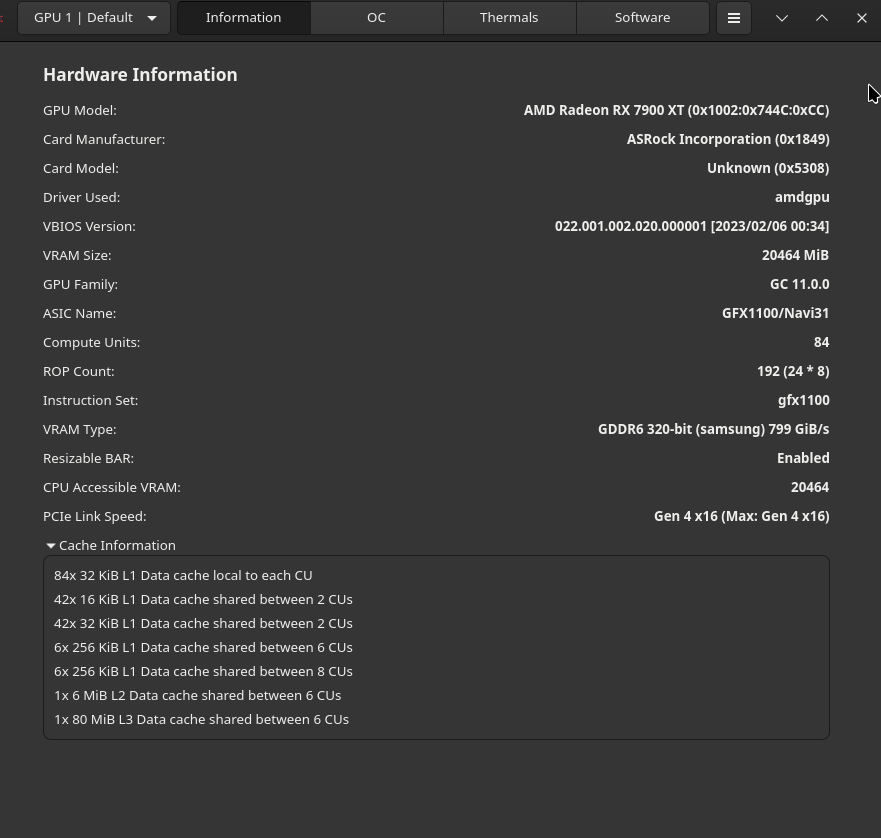The image size is (881, 838).
Task: Select GPU family value GC 11.0.0
Action: click(800, 284)
